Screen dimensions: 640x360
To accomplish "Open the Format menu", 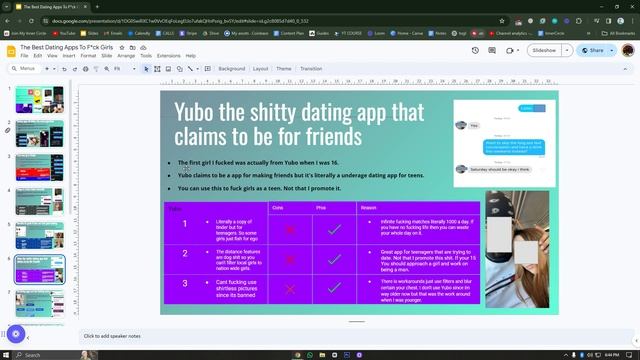I will point(88,56).
